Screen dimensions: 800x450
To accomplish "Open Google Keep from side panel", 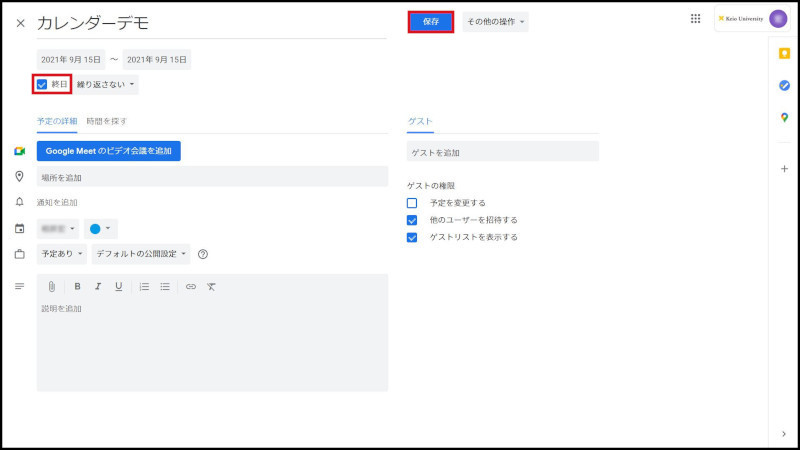I will tap(784, 54).
